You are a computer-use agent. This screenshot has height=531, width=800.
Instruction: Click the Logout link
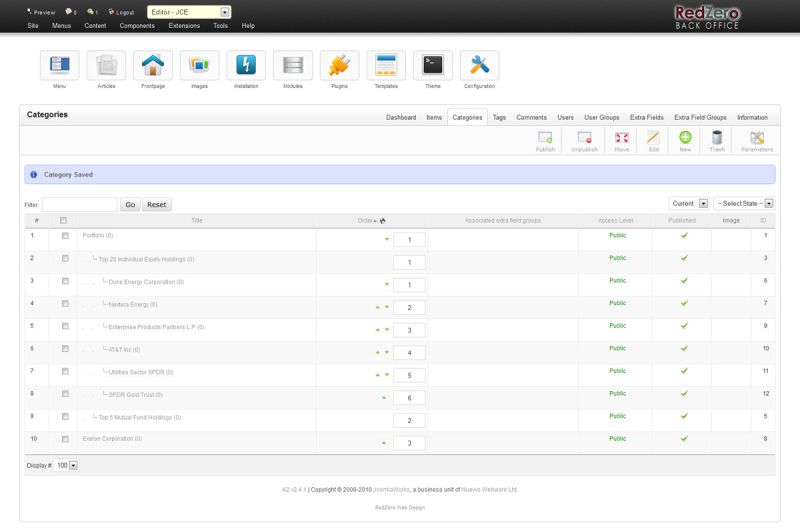tap(121, 12)
